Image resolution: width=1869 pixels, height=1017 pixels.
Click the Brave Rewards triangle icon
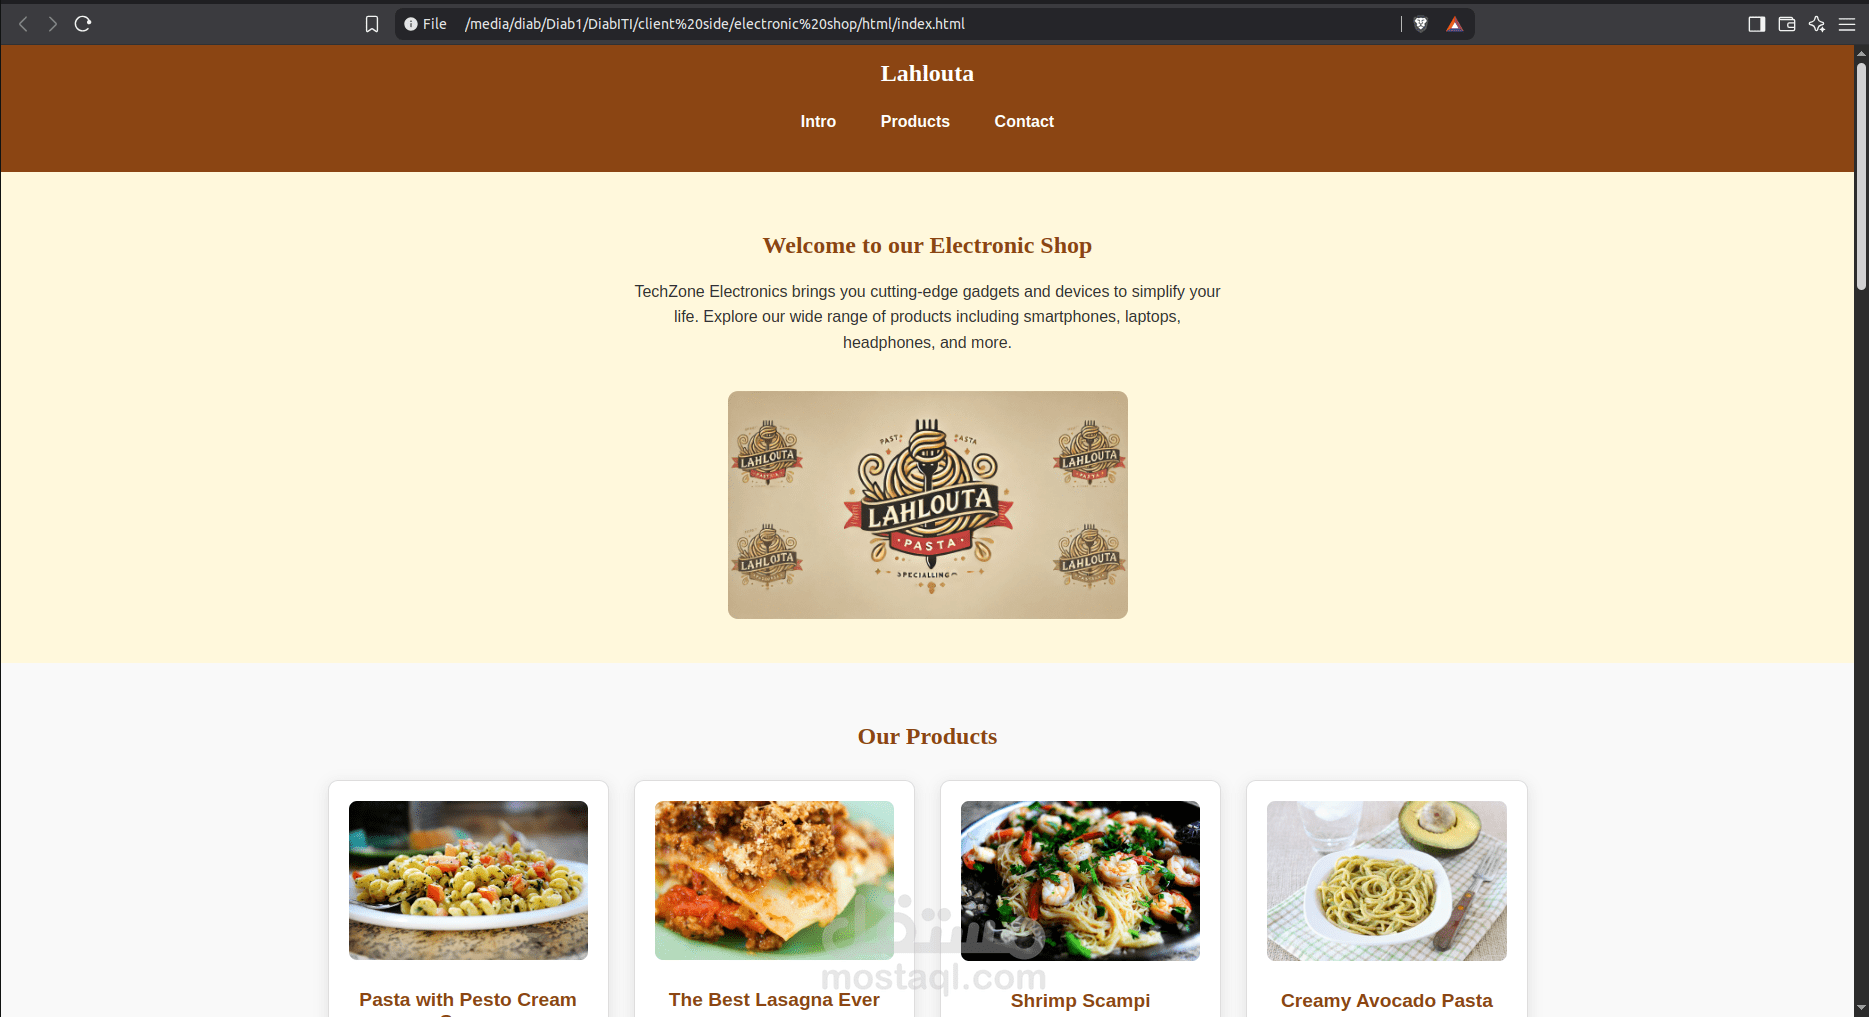(1454, 24)
